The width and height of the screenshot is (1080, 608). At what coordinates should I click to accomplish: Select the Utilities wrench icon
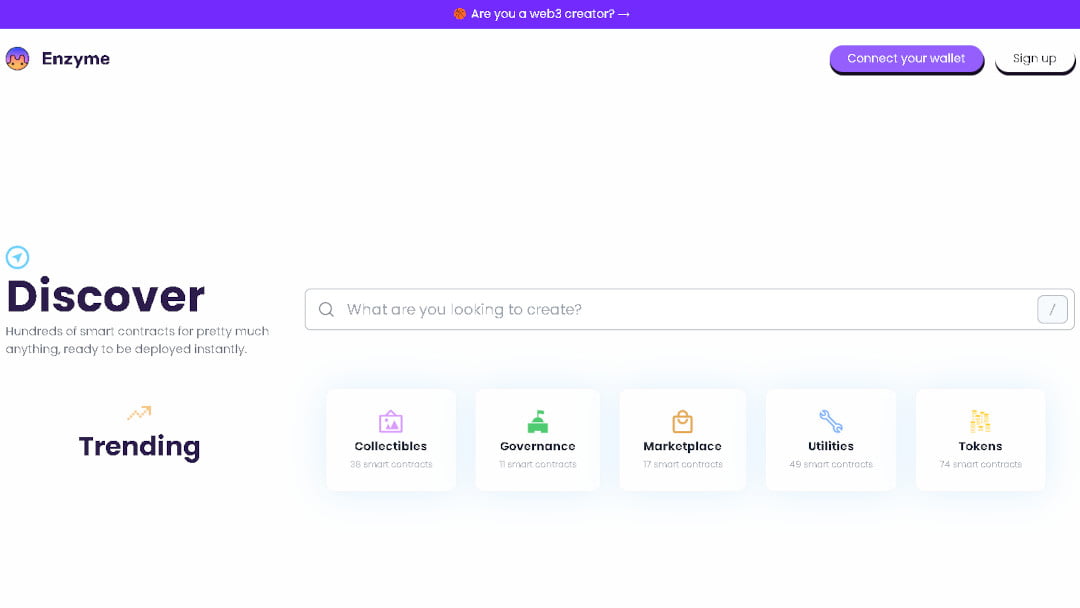coord(830,421)
